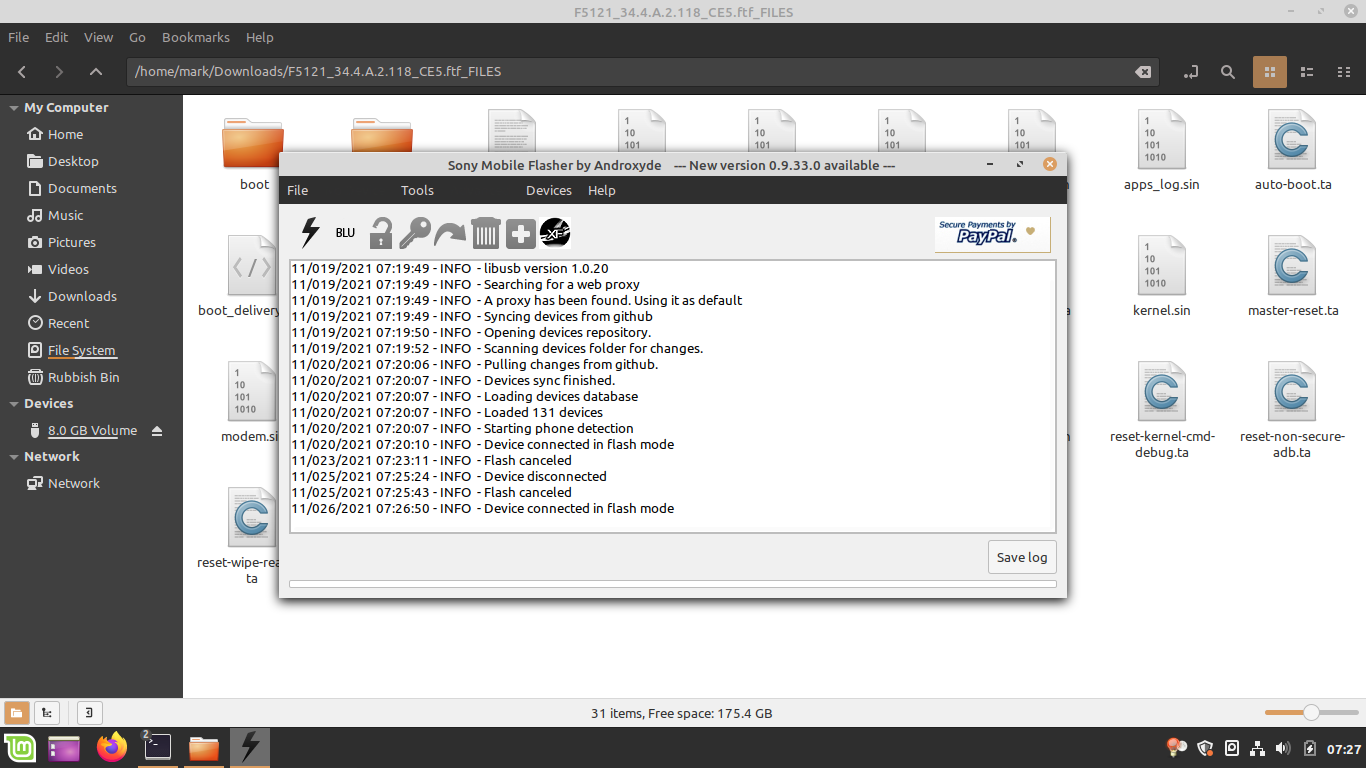Open the Linux Mint start menu
The height and width of the screenshot is (768, 1366).
(20, 748)
